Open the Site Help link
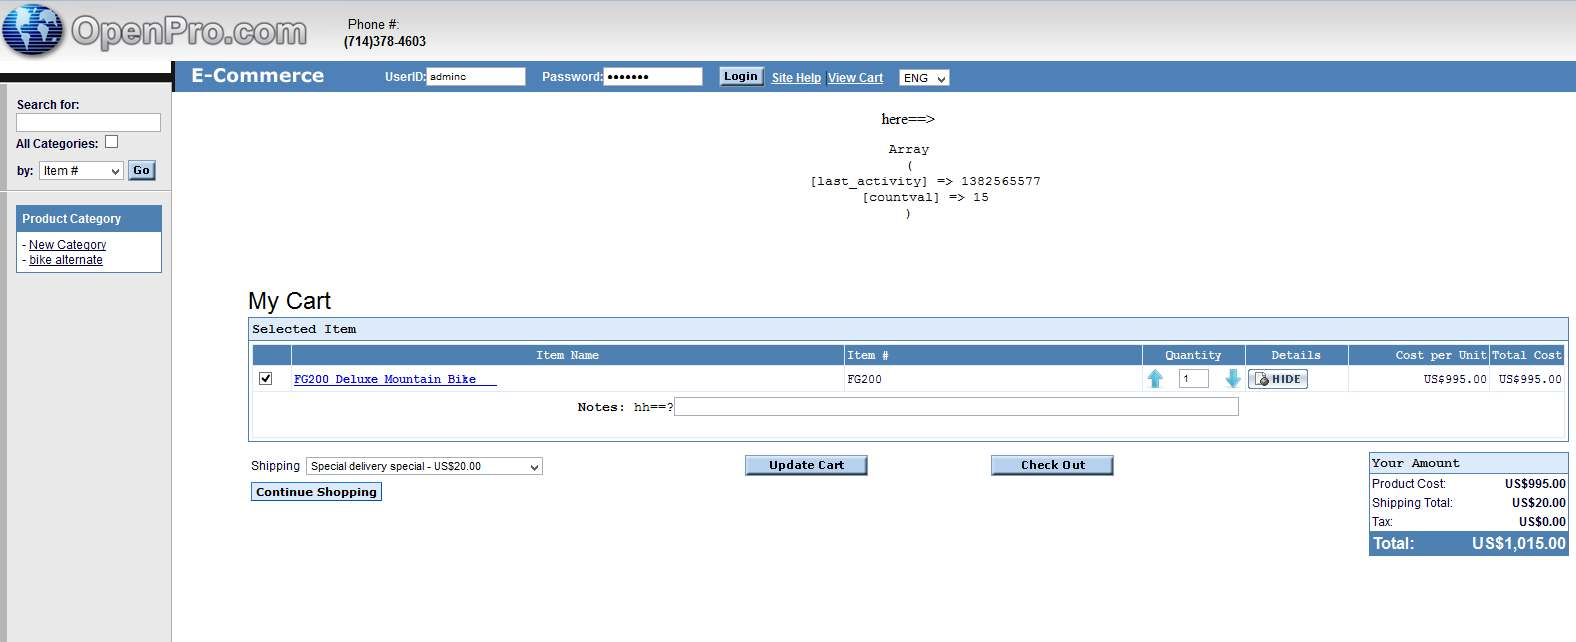 (796, 78)
